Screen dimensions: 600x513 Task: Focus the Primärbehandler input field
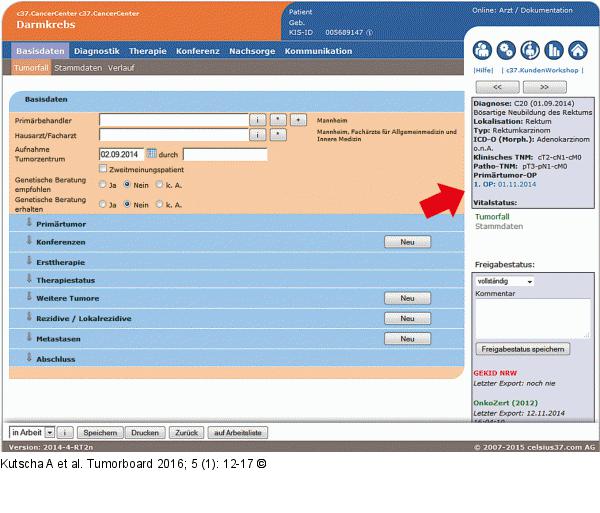pos(174,120)
